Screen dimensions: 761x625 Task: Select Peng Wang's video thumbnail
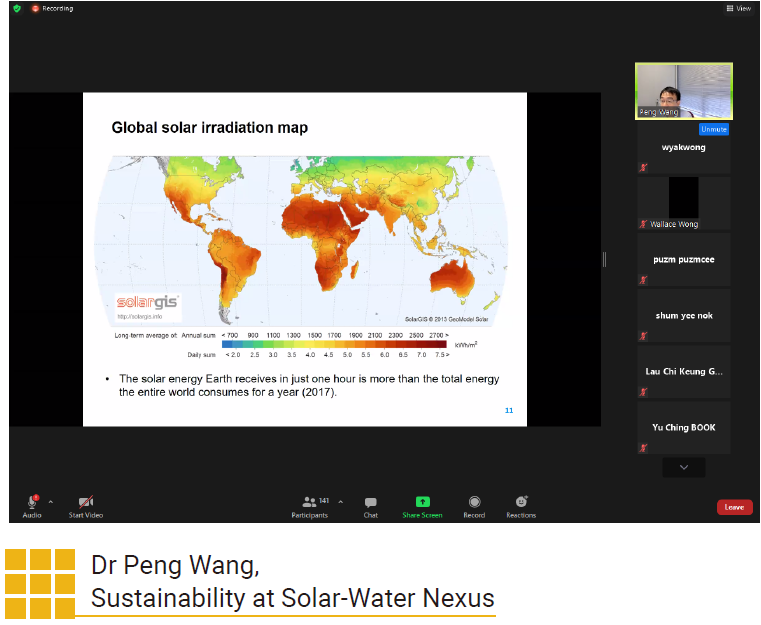(x=684, y=91)
